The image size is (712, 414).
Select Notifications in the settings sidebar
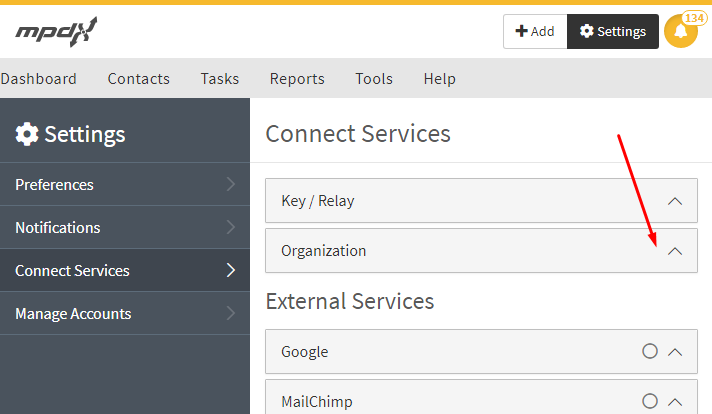click(x=58, y=228)
